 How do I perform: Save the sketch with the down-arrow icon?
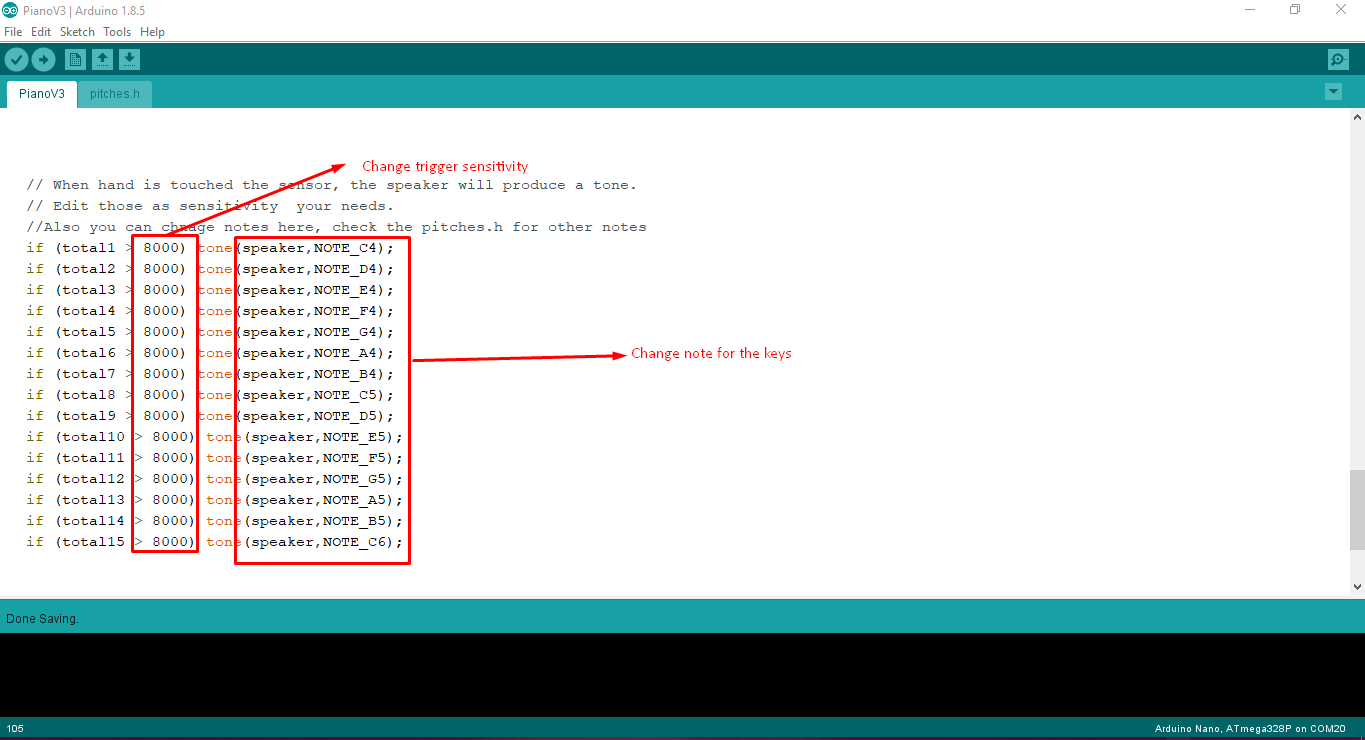coord(129,60)
